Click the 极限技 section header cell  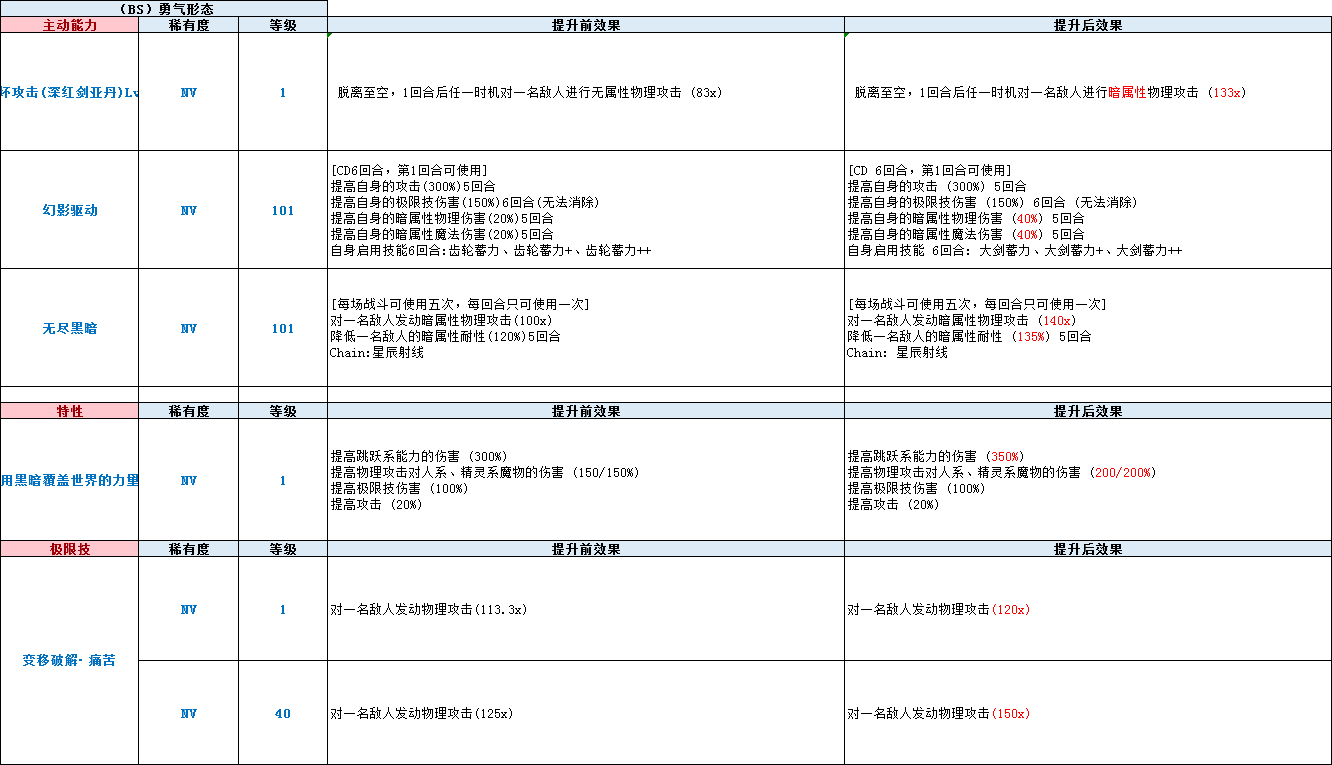tap(69, 549)
